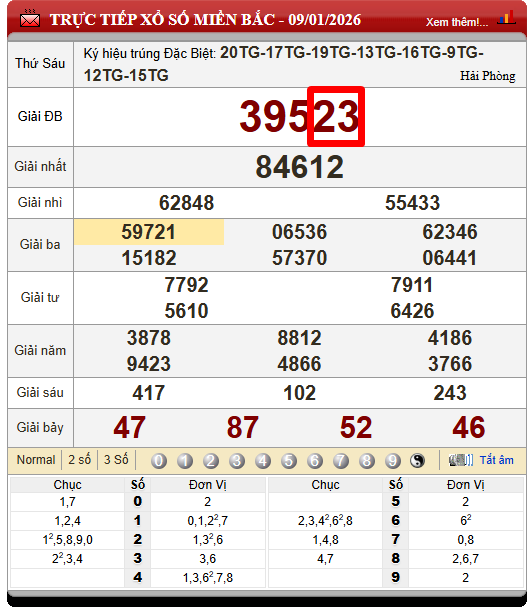
Task: Switch to 2 số display mode
Action: coord(80,460)
